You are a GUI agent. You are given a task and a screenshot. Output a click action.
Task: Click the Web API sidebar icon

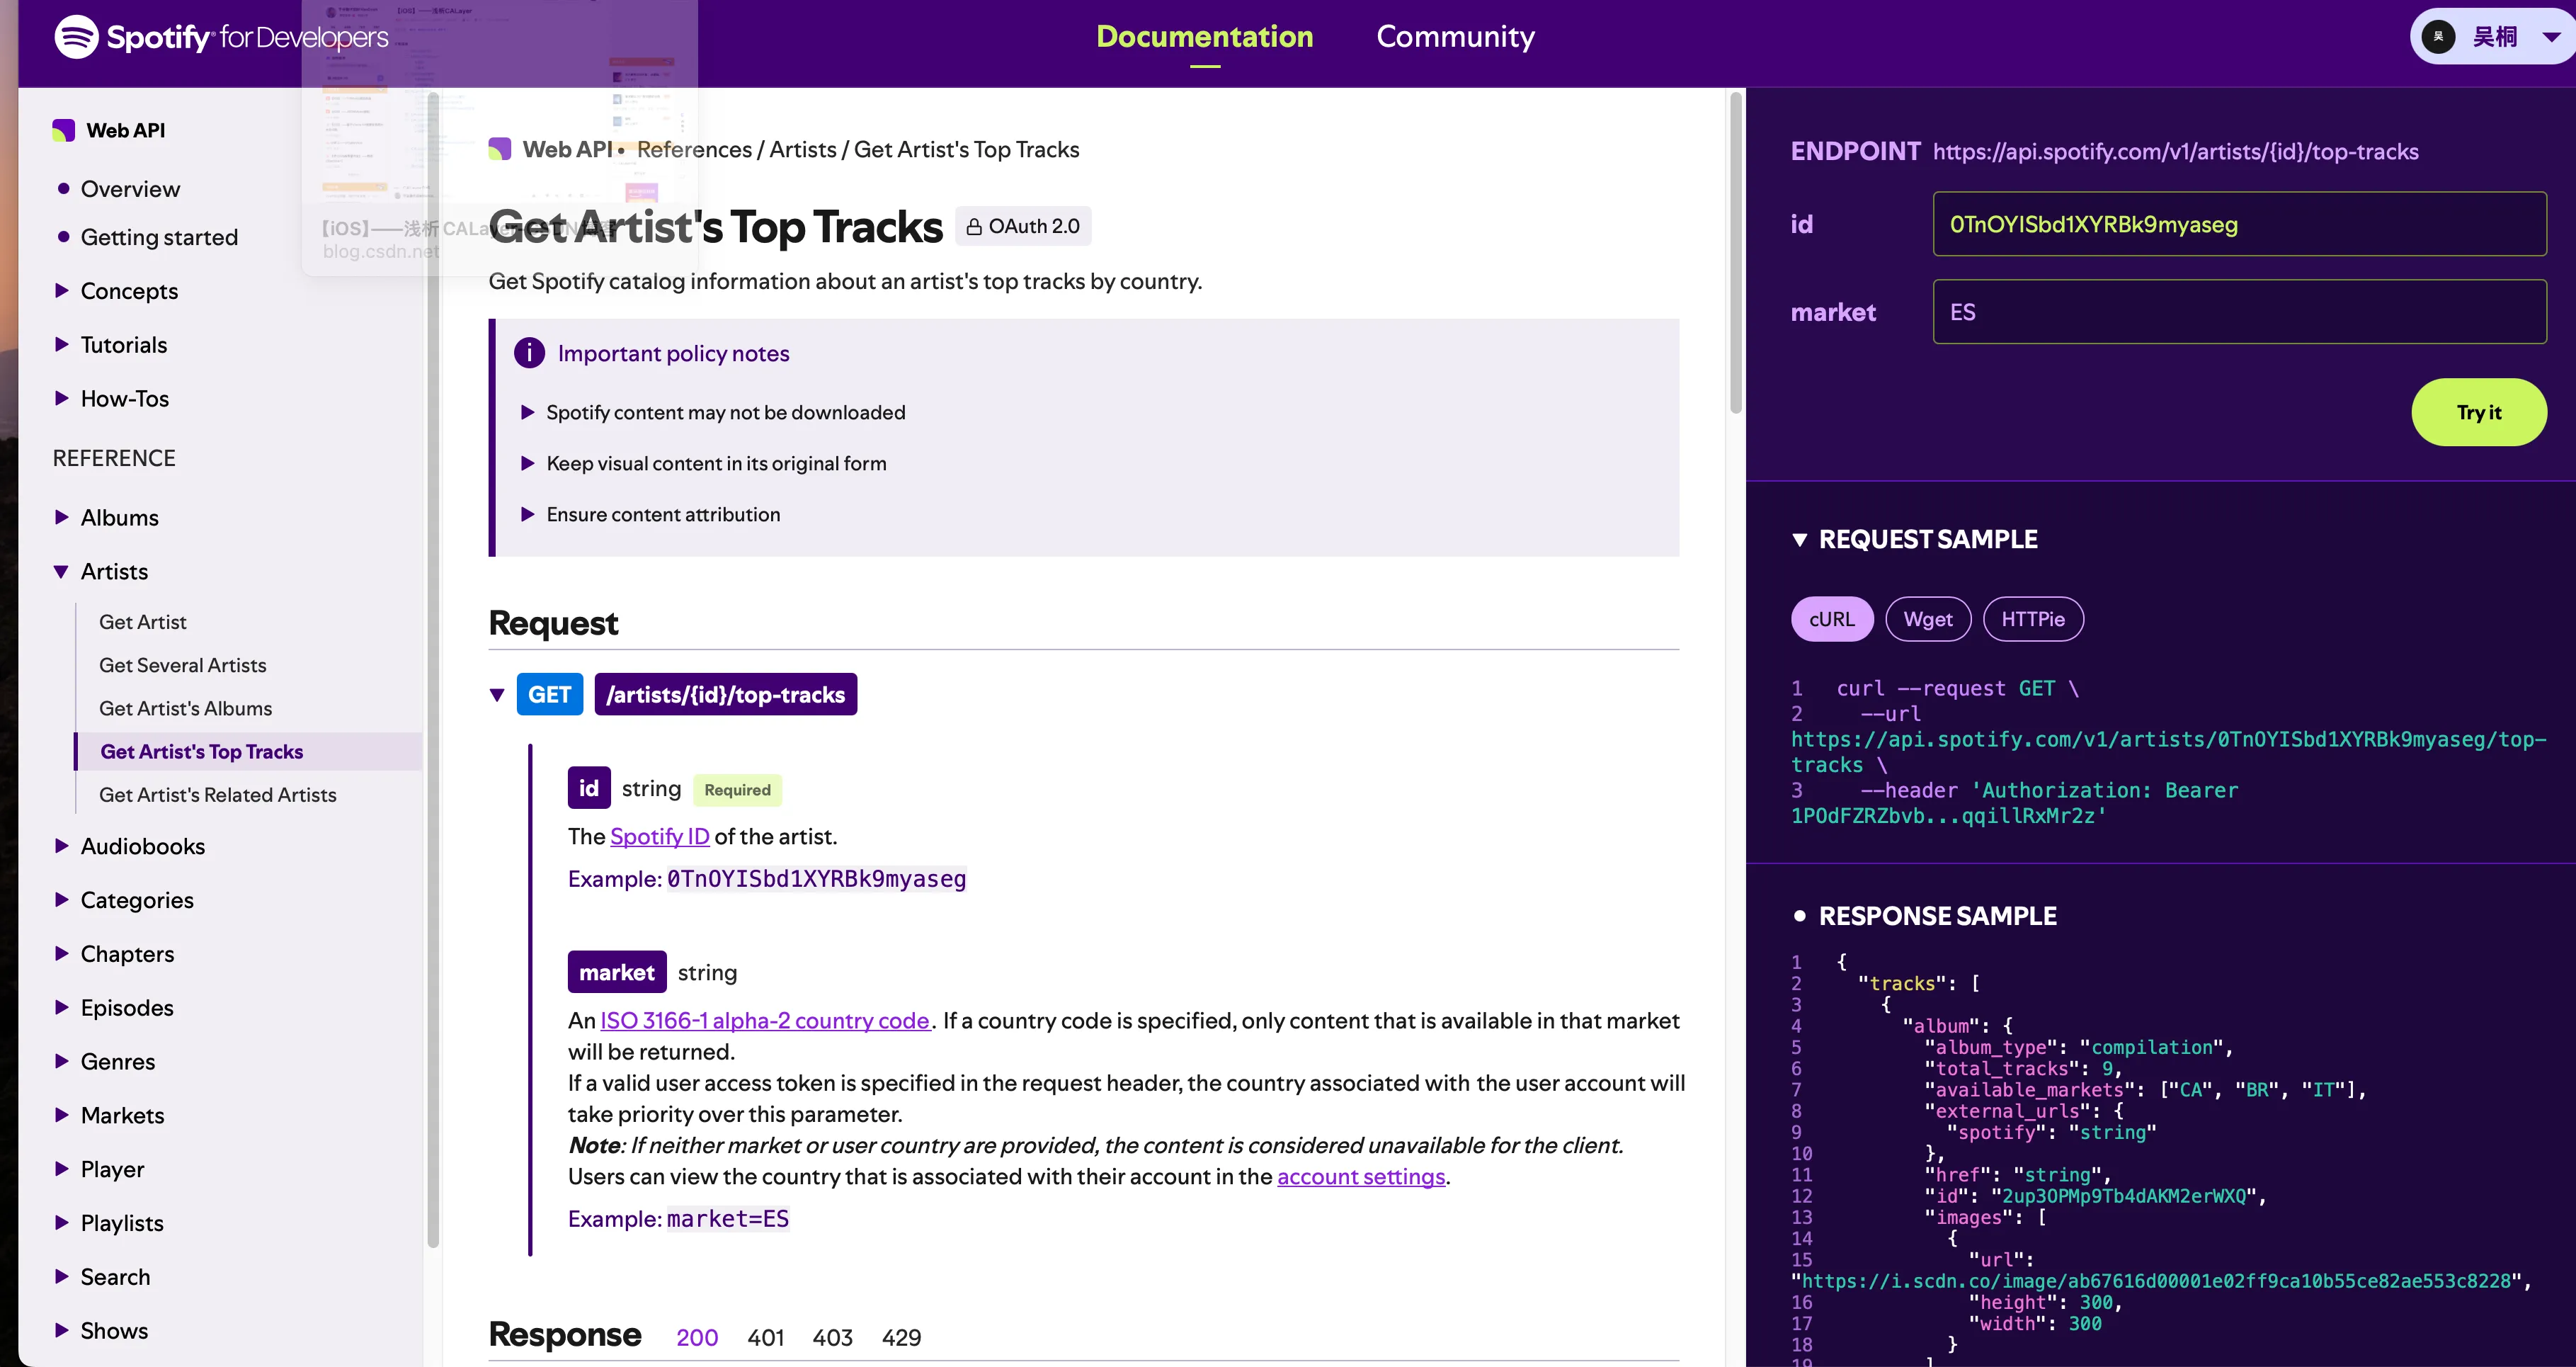click(63, 130)
